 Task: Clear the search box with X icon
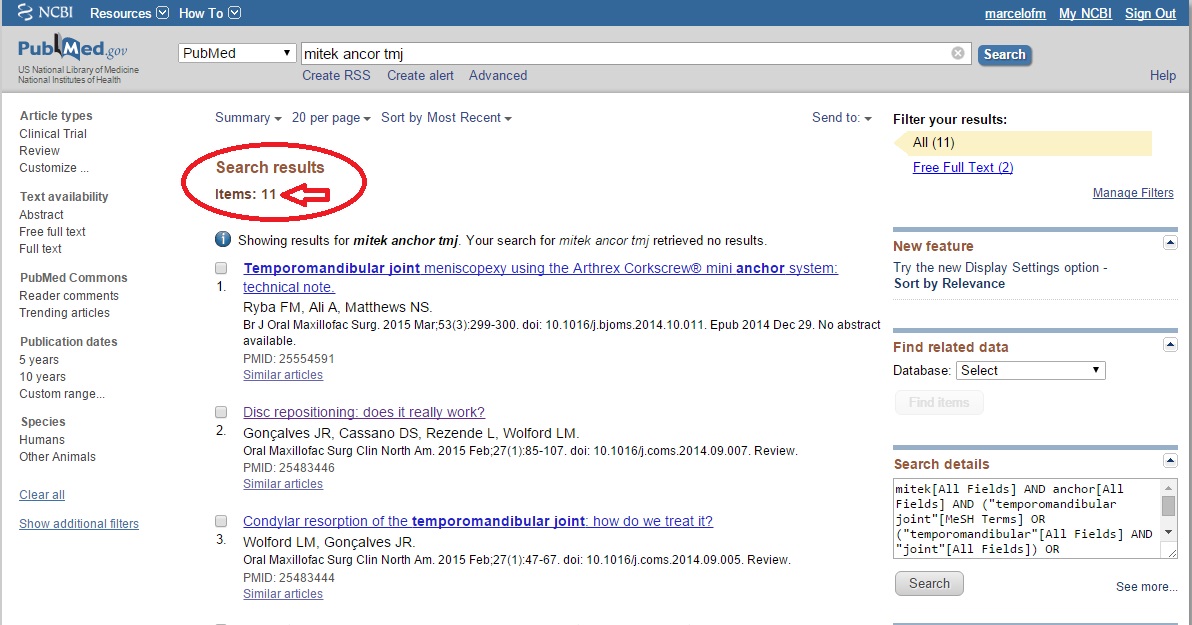coord(958,53)
